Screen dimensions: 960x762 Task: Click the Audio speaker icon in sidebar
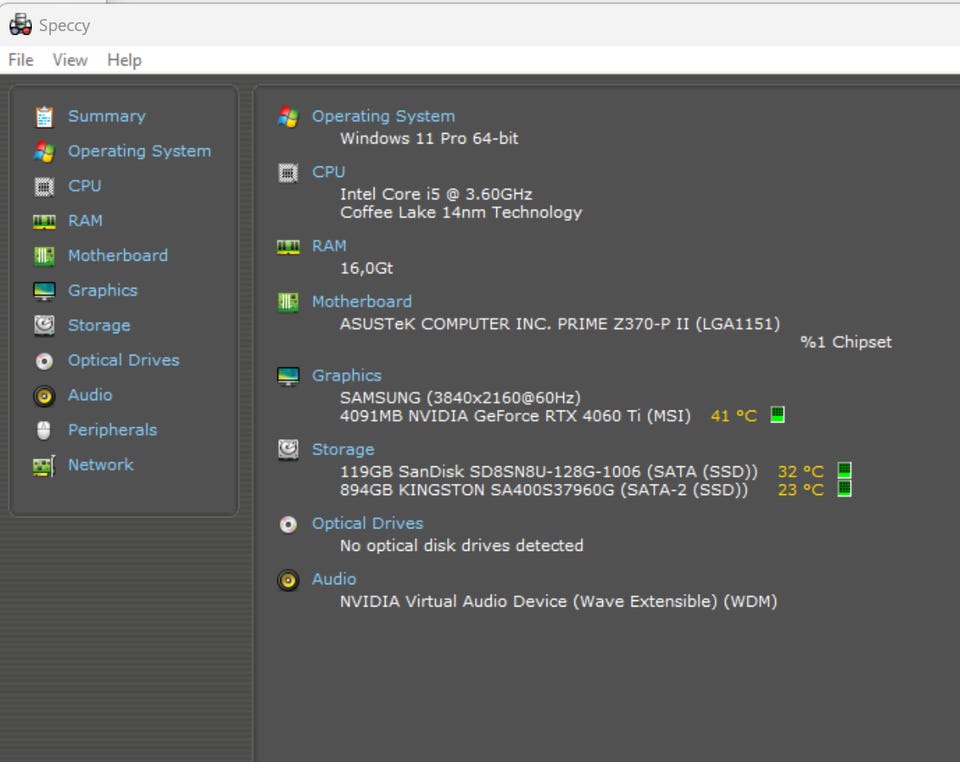pyautogui.click(x=44, y=396)
